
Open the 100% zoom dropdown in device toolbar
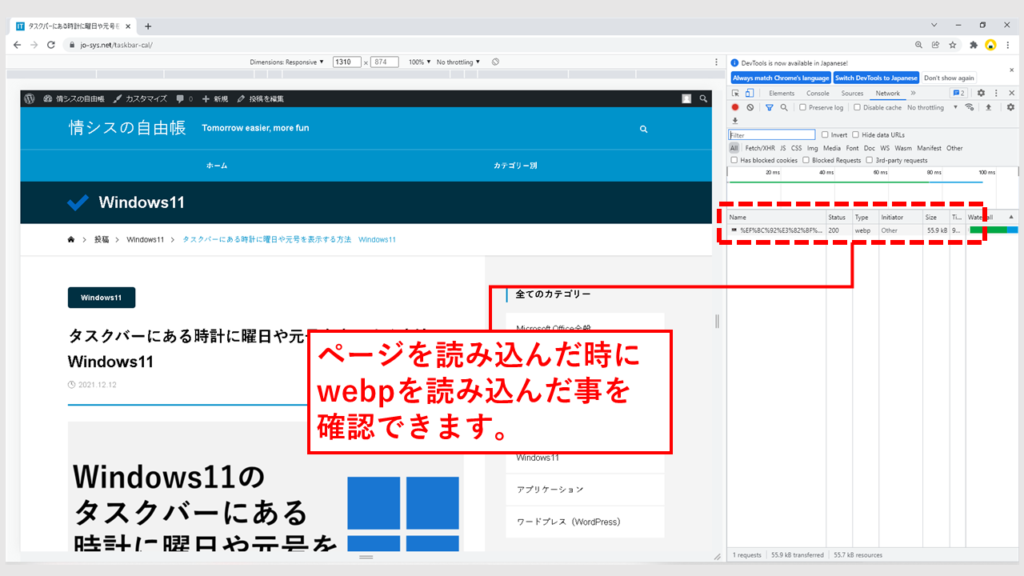pyautogui.click(x=419, y=62)
